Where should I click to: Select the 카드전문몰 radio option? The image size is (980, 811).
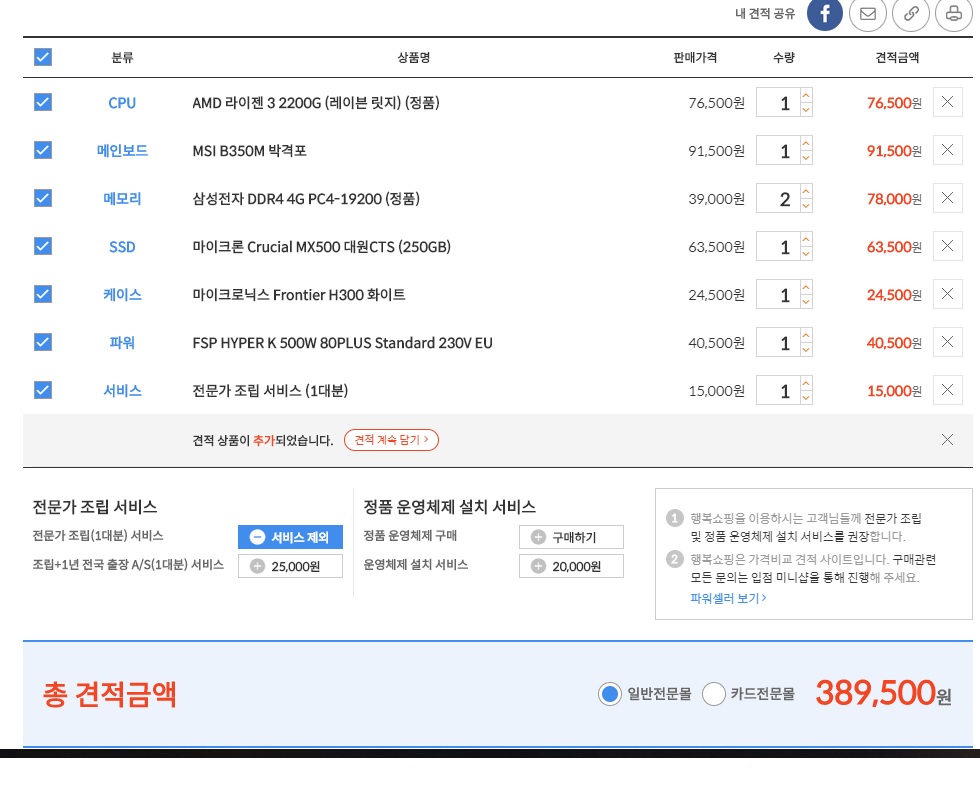click(x=714, y=694)
